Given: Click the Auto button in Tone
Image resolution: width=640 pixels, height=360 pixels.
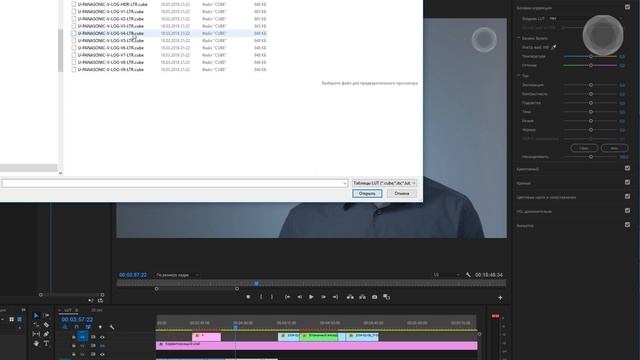Looking at the screenshot, I should pos(614,148).
